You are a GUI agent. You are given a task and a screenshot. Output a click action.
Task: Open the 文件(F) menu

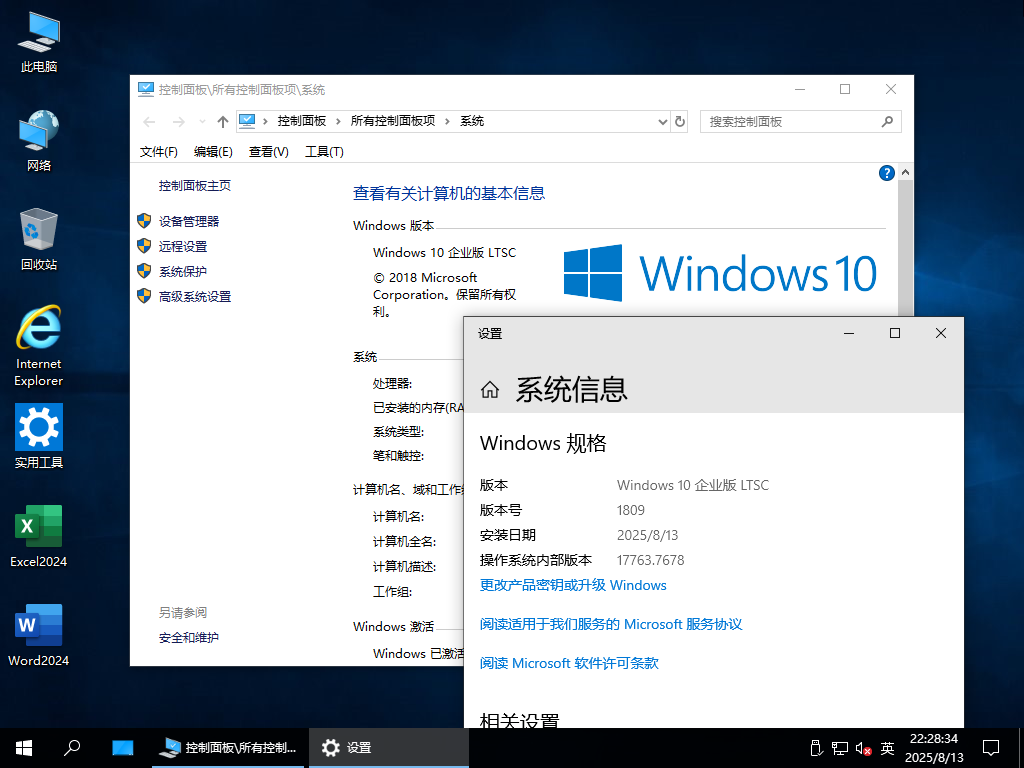tap(159, 152)
